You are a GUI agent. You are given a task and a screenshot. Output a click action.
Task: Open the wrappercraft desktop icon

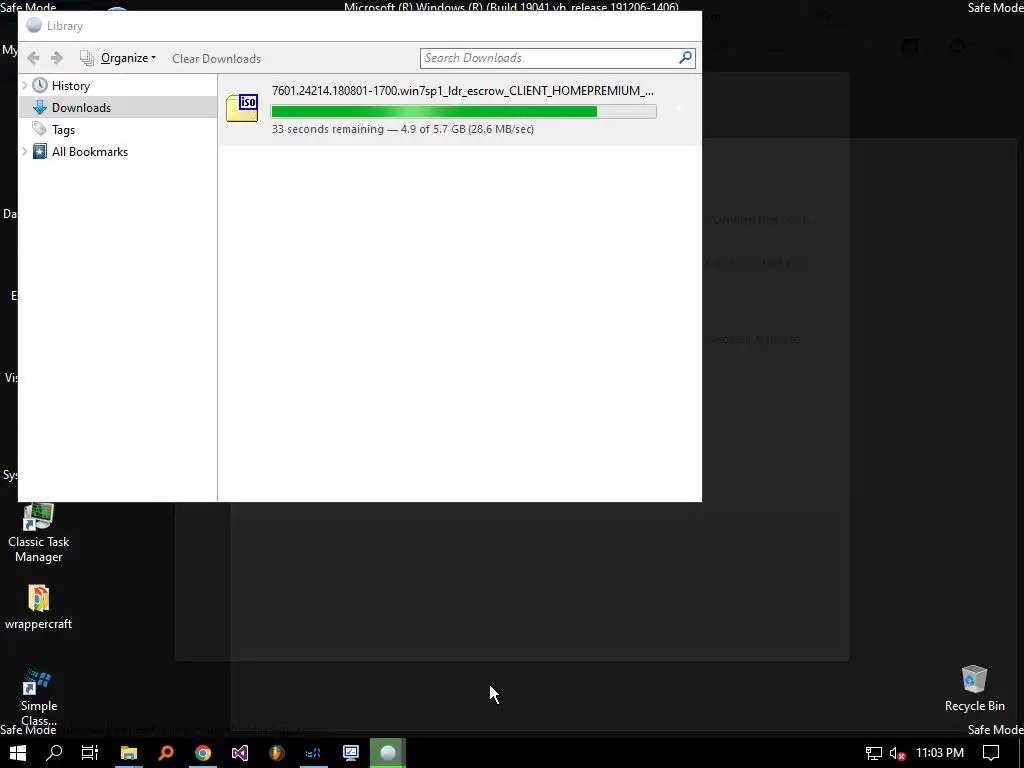(x=39, y=607)
